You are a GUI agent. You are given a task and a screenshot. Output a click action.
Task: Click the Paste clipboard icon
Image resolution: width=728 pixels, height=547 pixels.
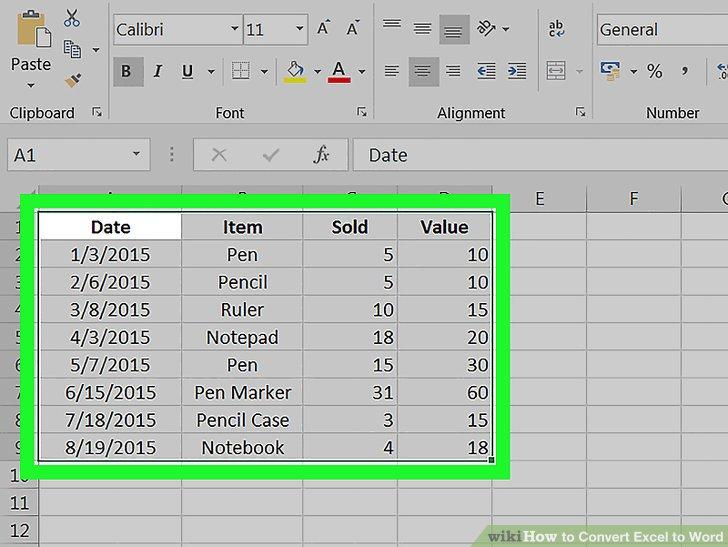(34, 29)
